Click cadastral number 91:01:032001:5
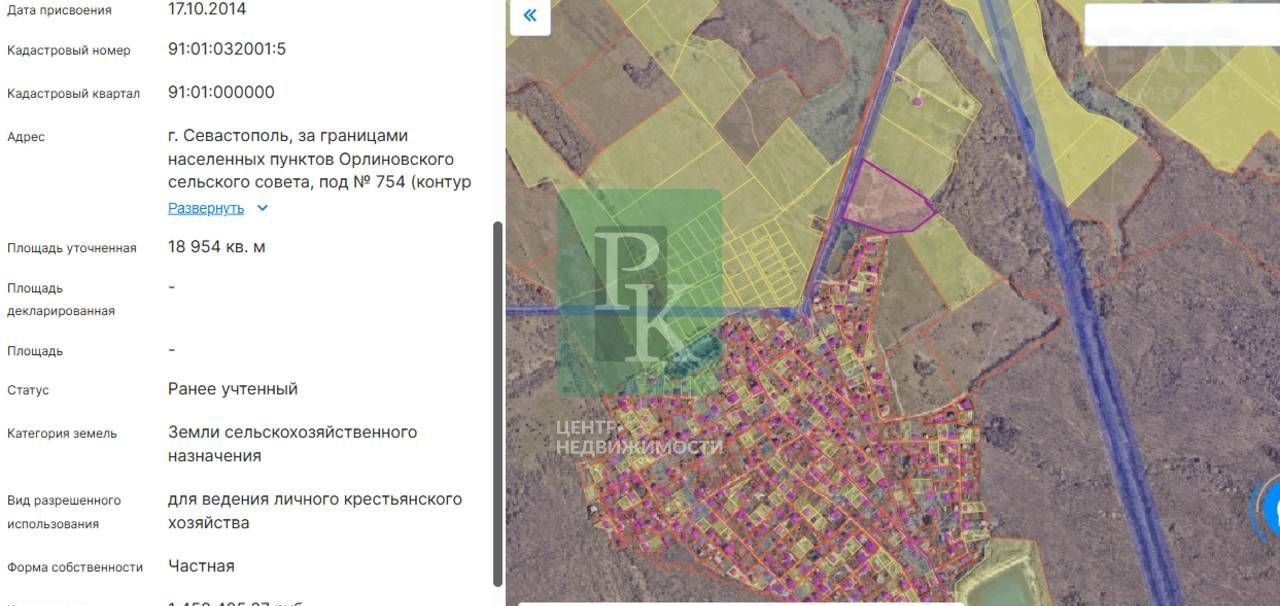 tap(227, 49)
